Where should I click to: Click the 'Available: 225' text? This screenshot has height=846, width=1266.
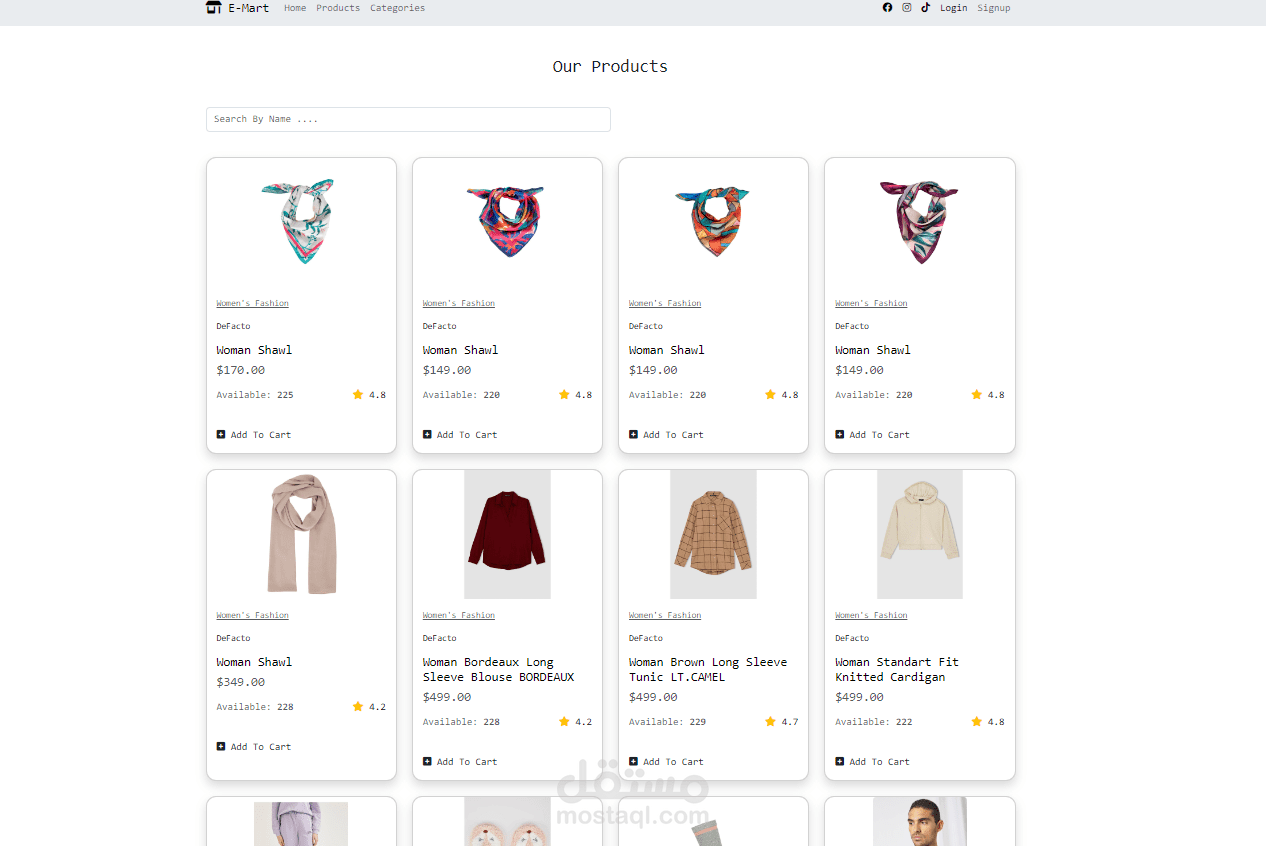[255, 395]
